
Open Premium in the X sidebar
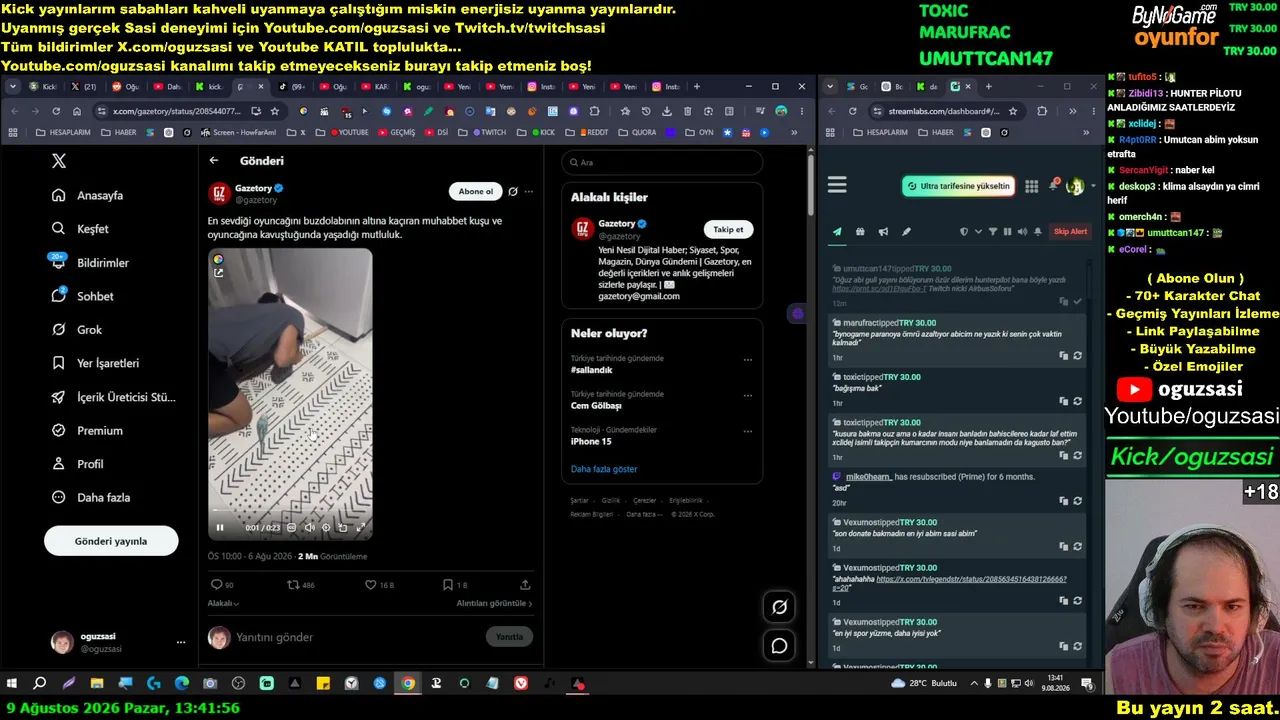(88, 430)
